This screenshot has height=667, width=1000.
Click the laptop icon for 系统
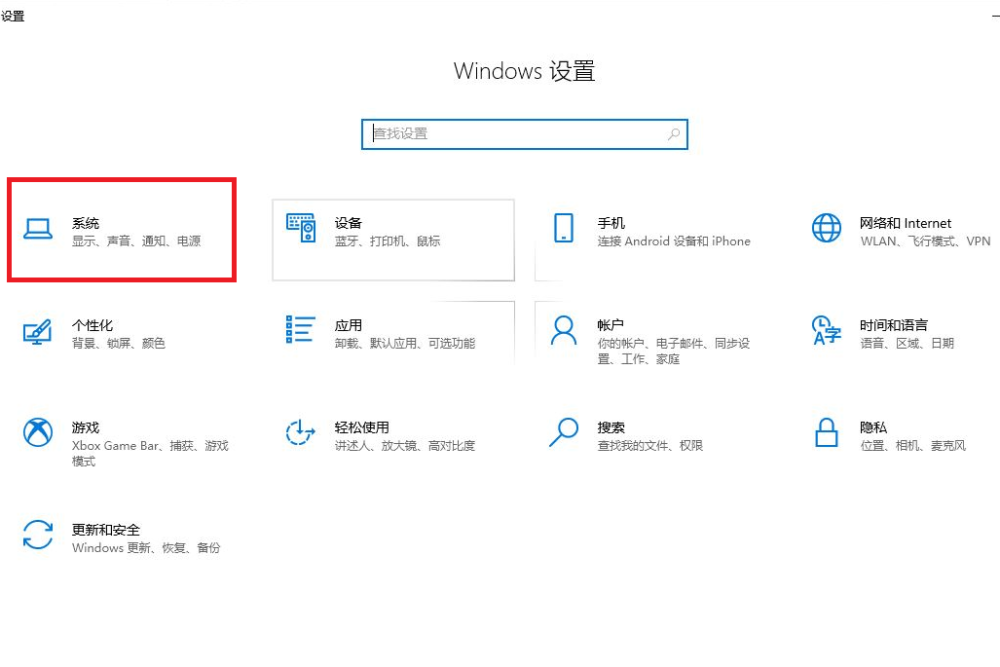tap(38, 228)
